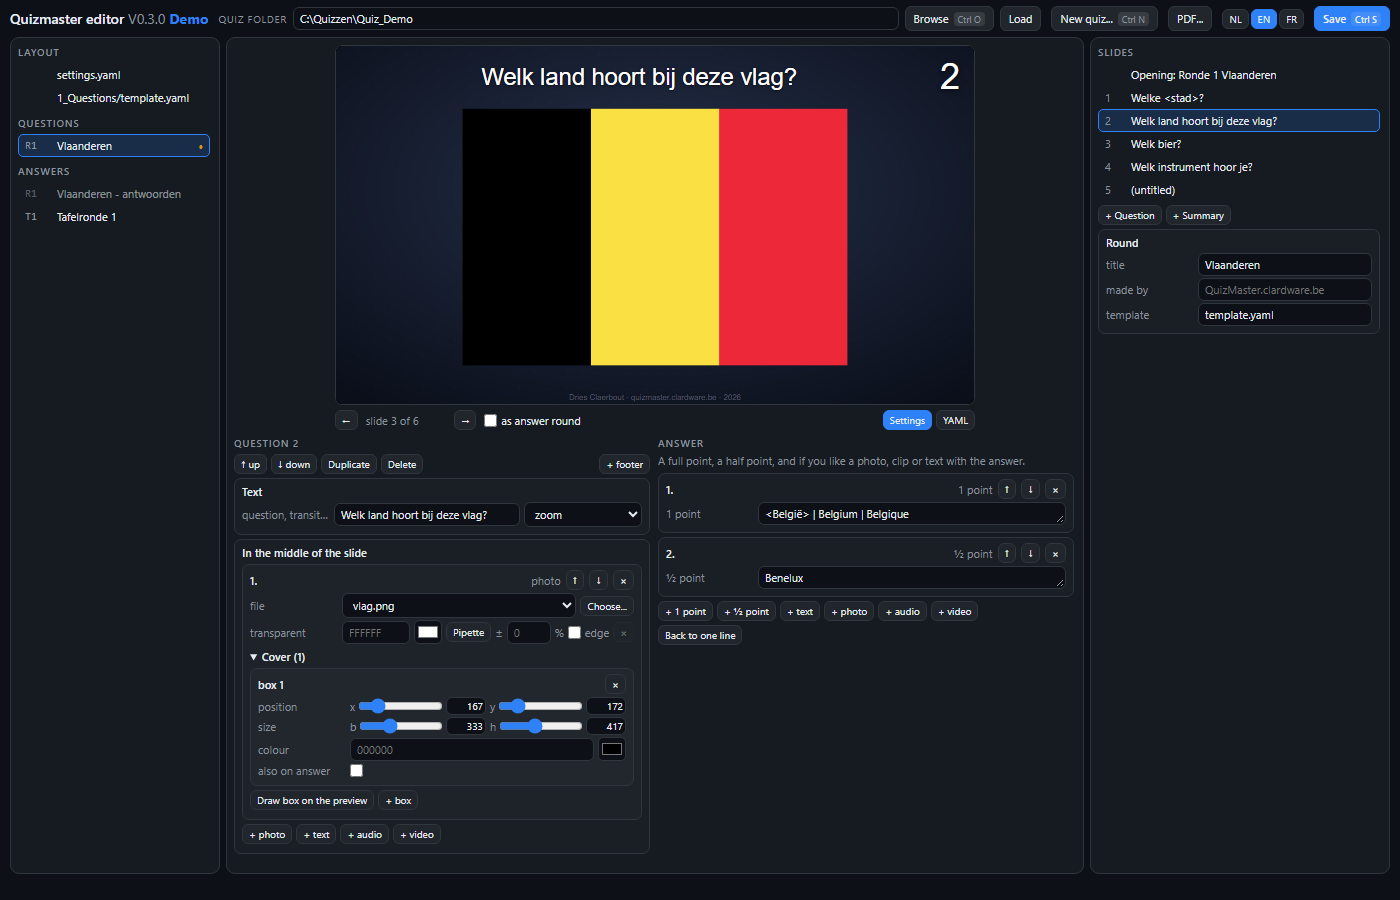Tick the 'as answer round' checkbox
1400x900 pixels.
point(490,421)
